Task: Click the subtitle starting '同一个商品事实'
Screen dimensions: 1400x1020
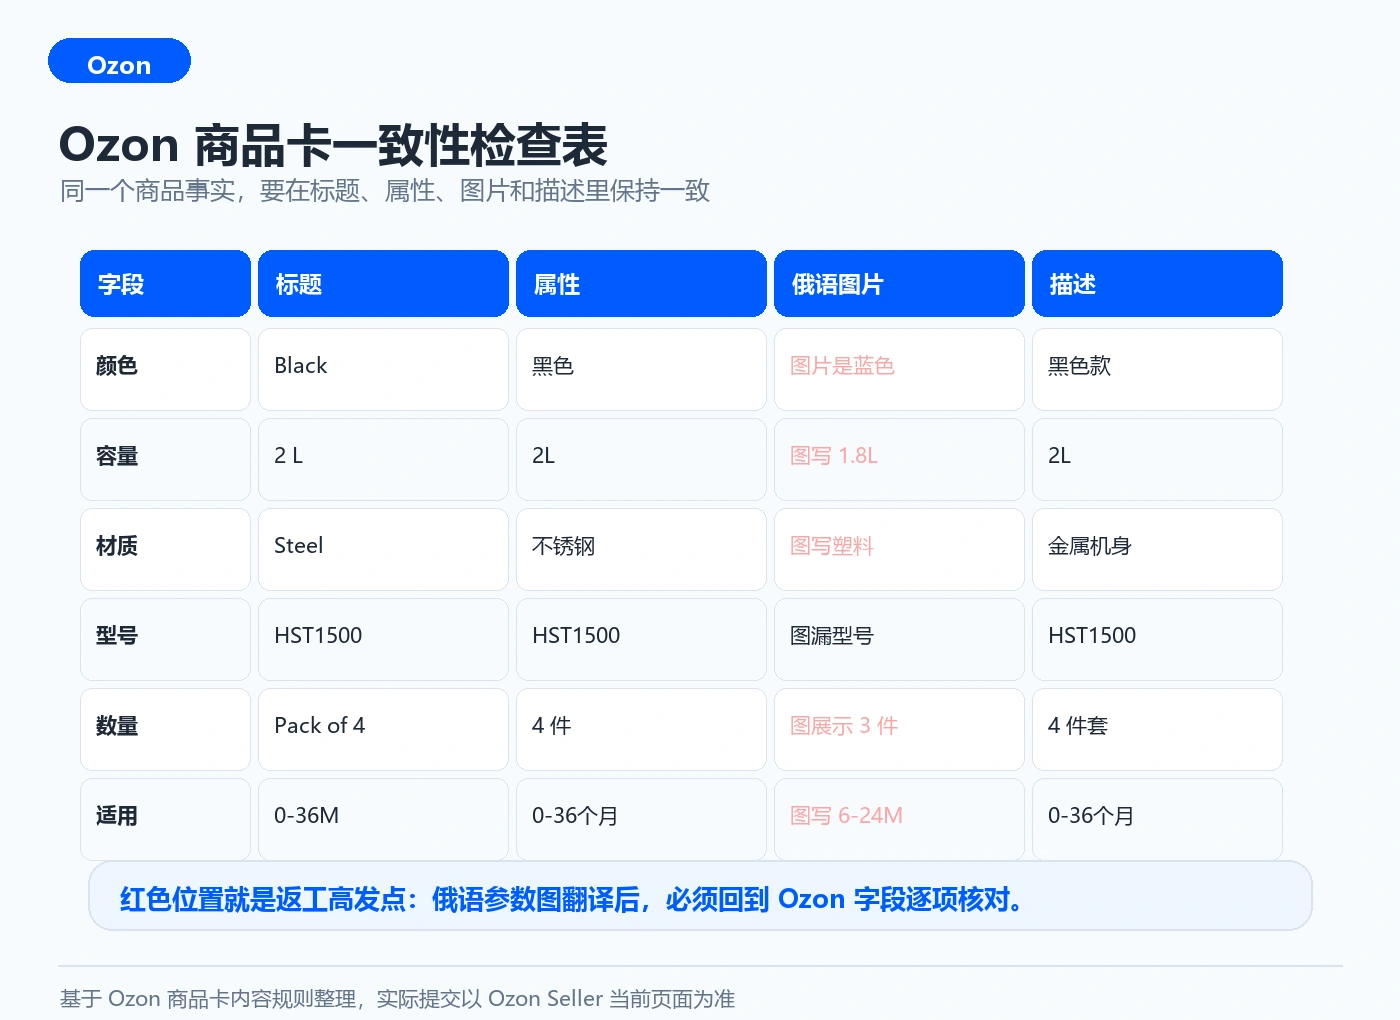Action: pos(385,191)
